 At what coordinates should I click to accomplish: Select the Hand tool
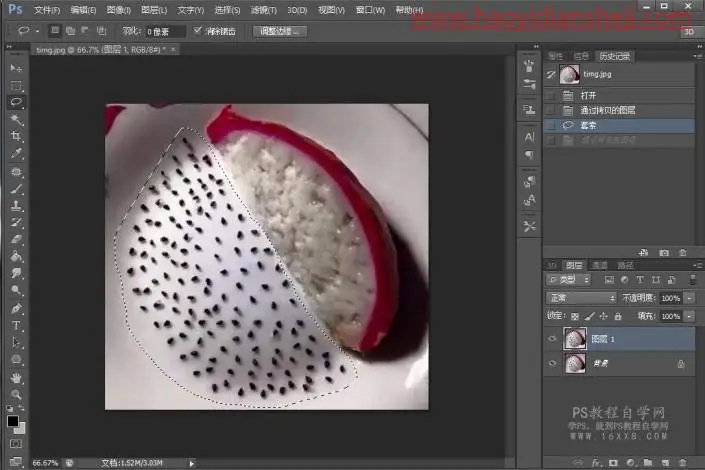pyautogui.click(x=16, y=378)
